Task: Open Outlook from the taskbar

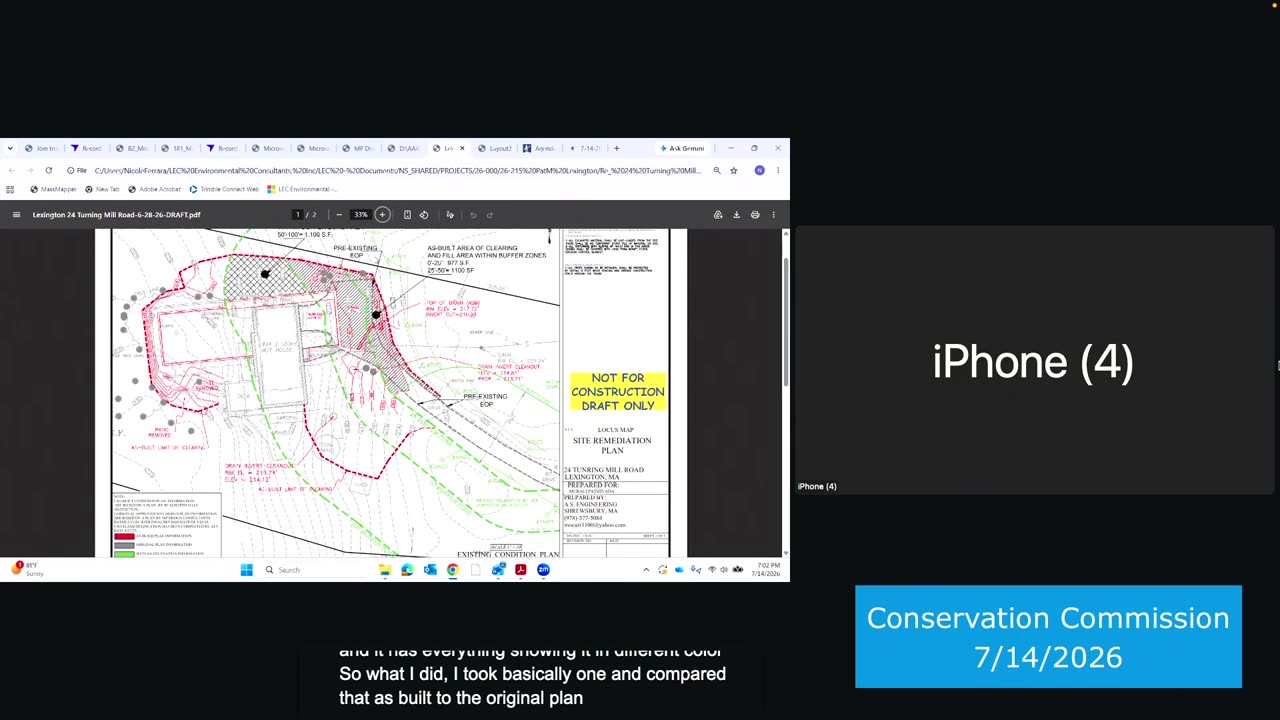Action: coord(430,570)
